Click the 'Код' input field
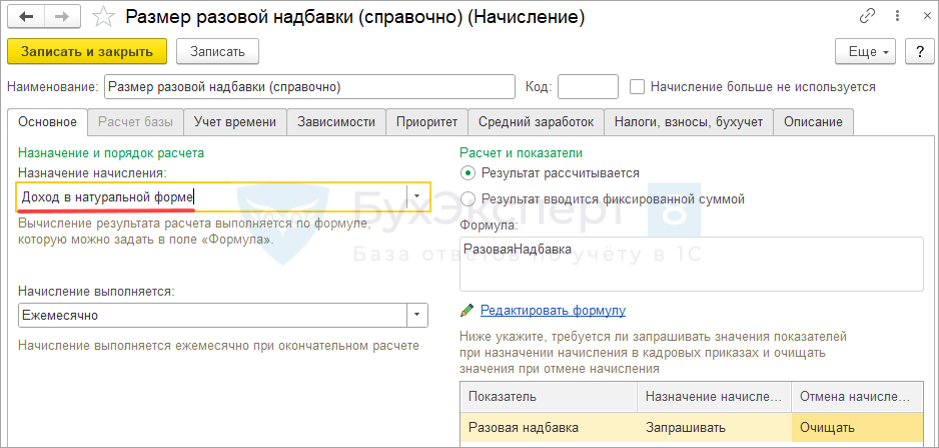 (587, 87)
